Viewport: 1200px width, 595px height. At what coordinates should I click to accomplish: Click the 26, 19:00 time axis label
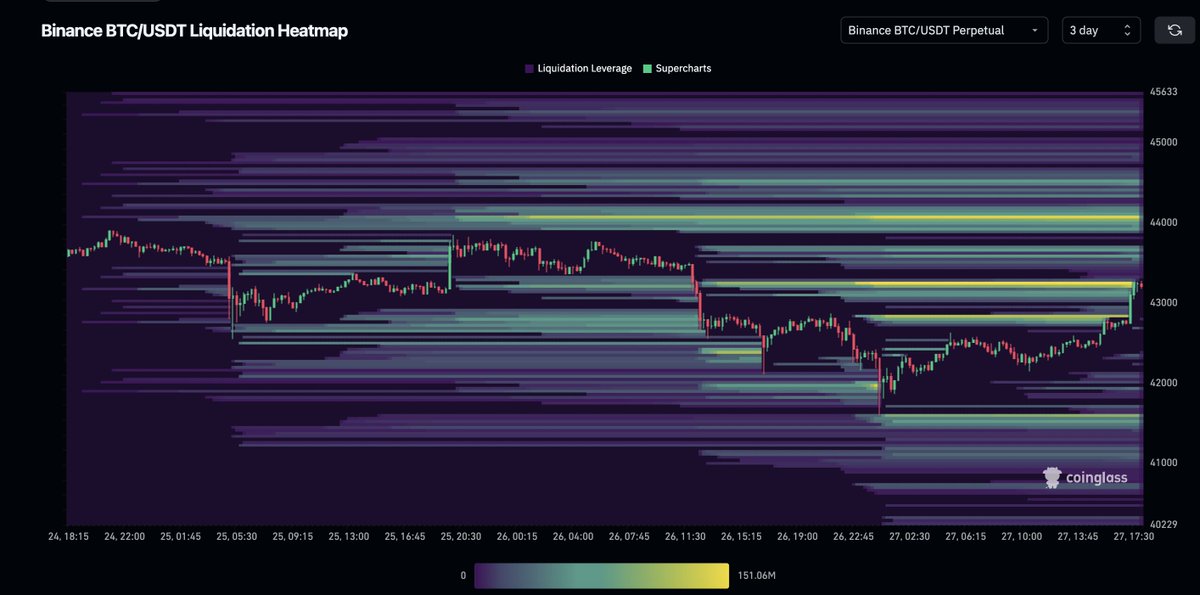(798, 536)
